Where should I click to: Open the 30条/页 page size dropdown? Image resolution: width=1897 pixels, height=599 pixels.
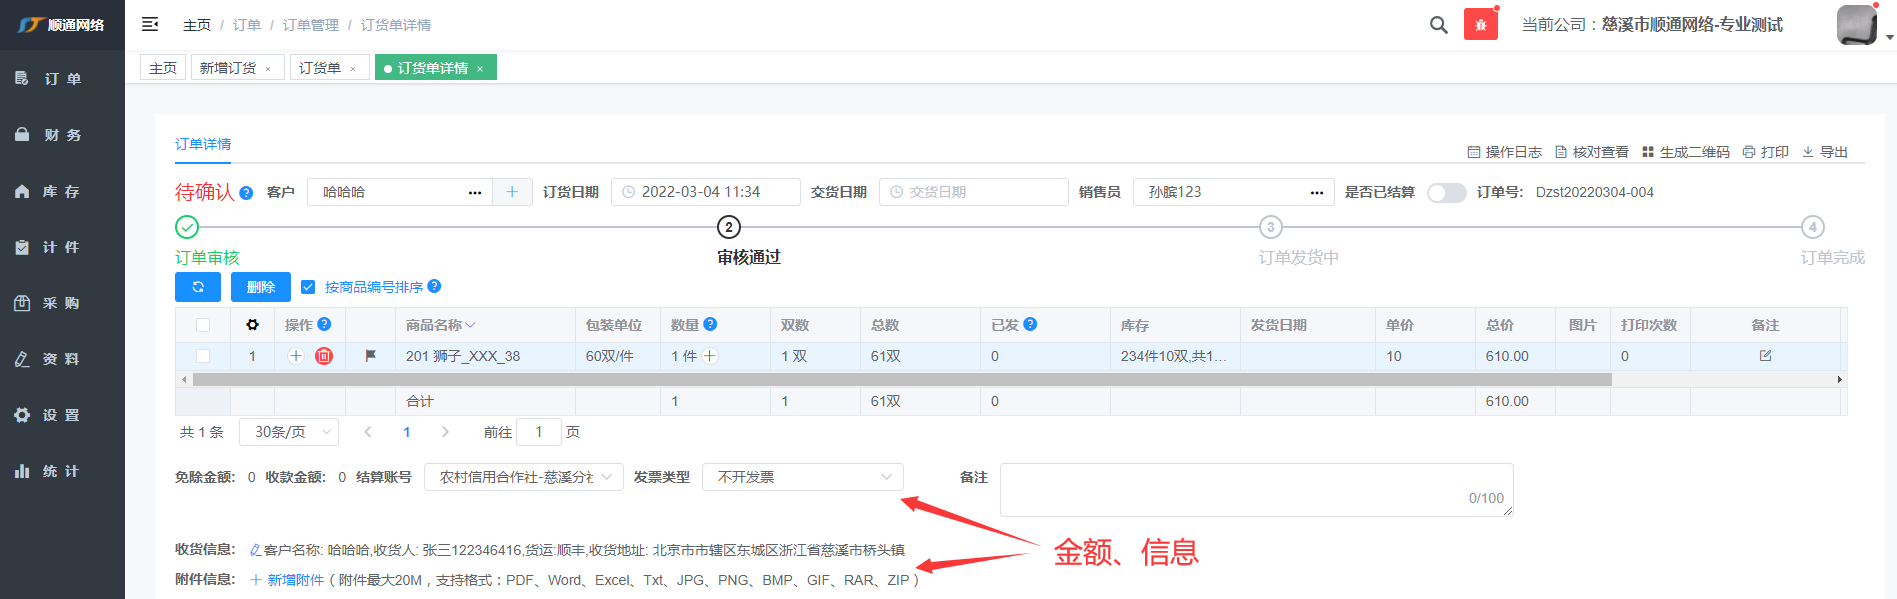(x=289, y=432)
